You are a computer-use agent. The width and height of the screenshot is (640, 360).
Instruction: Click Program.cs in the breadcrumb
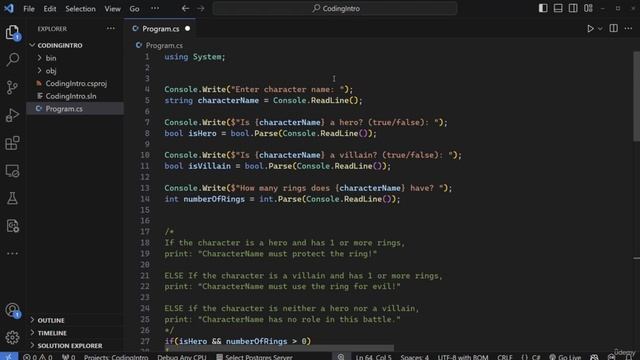164,45
